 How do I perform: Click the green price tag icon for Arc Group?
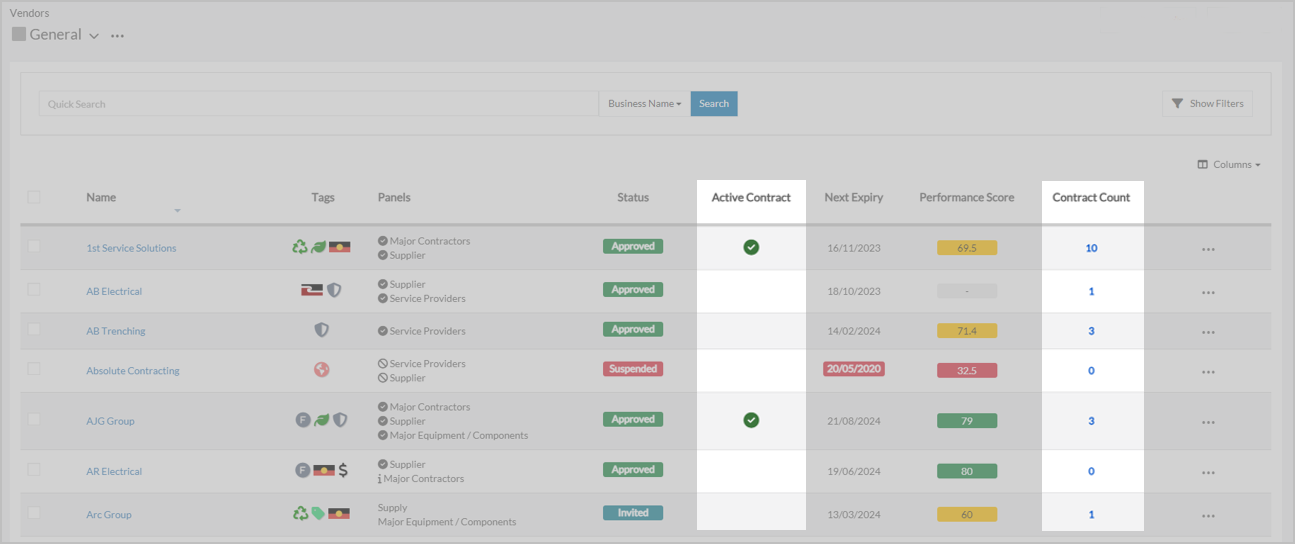[318, 514]
